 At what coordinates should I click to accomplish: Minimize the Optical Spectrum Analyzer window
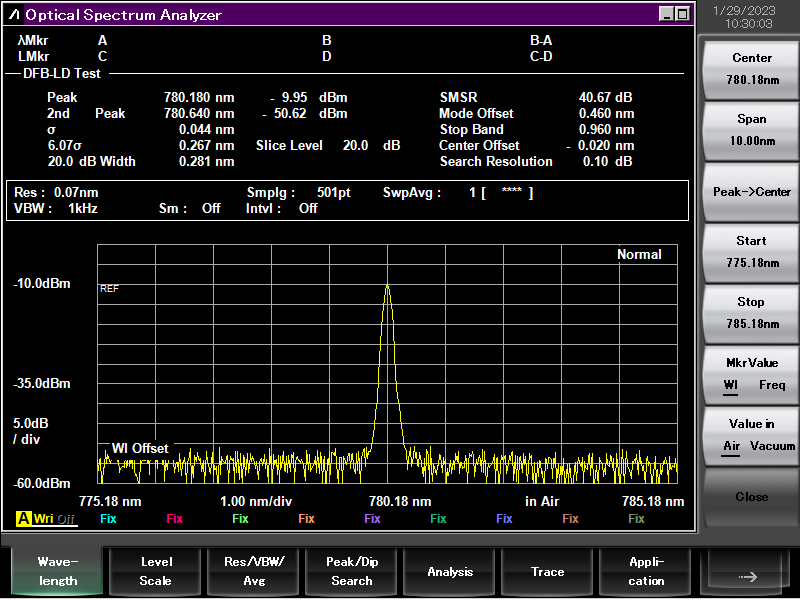tap(667, 14)
